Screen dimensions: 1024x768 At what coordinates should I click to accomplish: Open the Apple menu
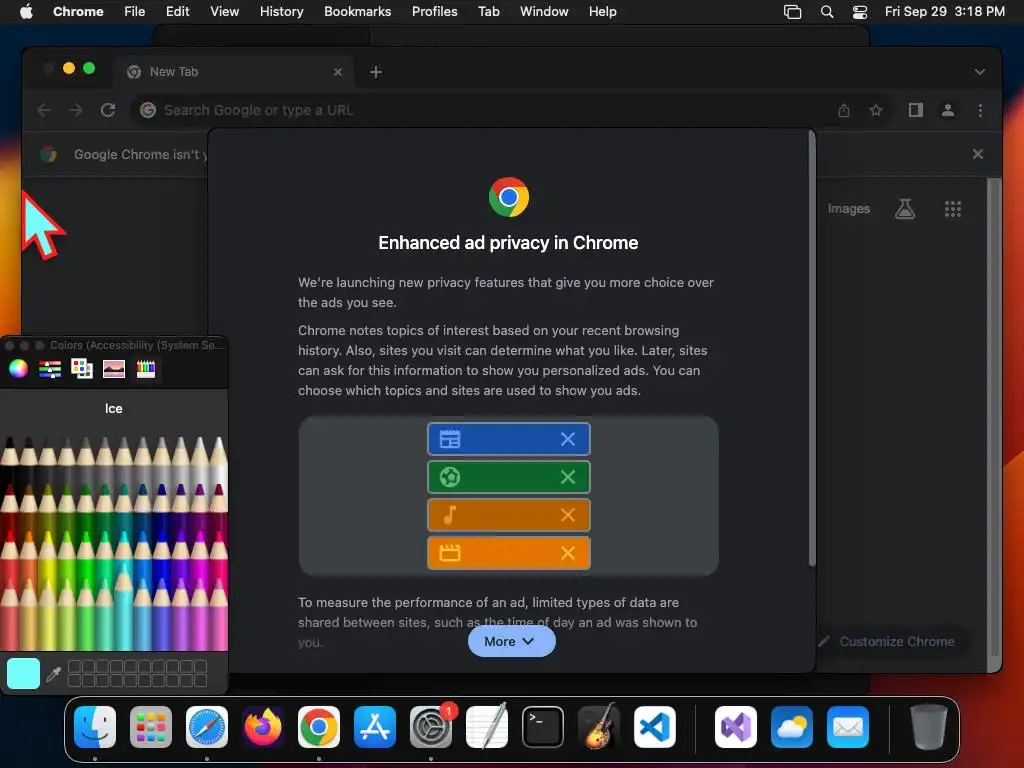[x=26, y=12]
